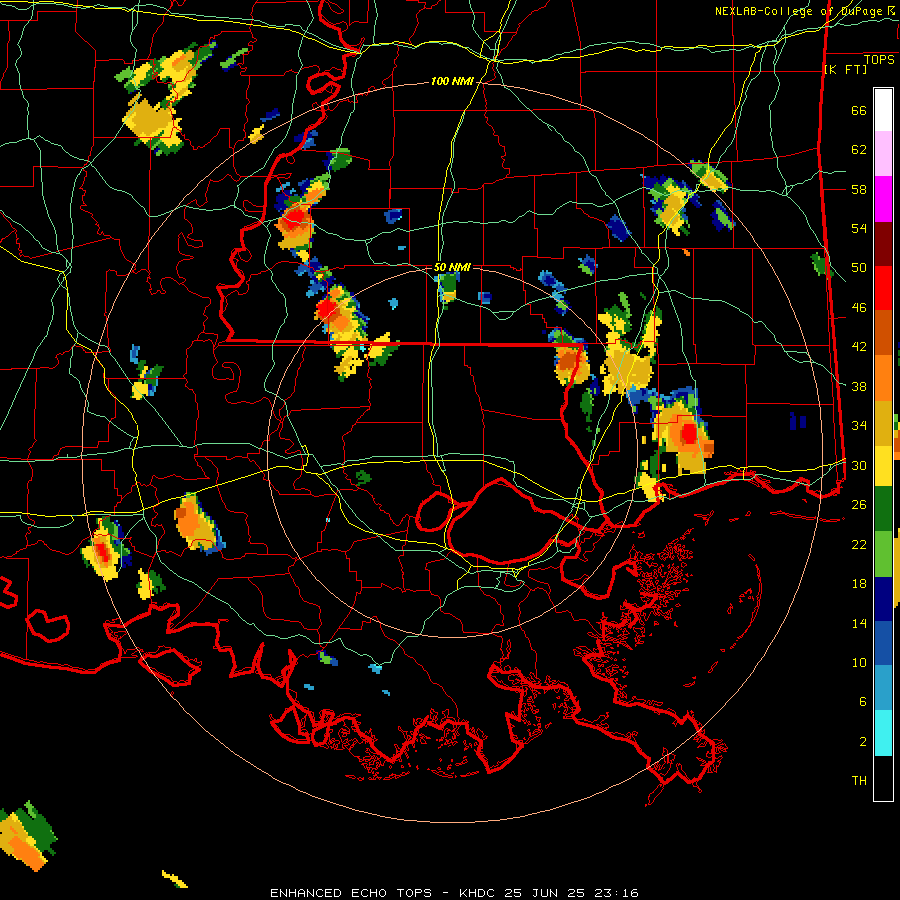
Task: Click the 'NEXLAB-College of DuPage' credit text
Action: point(800,11)
